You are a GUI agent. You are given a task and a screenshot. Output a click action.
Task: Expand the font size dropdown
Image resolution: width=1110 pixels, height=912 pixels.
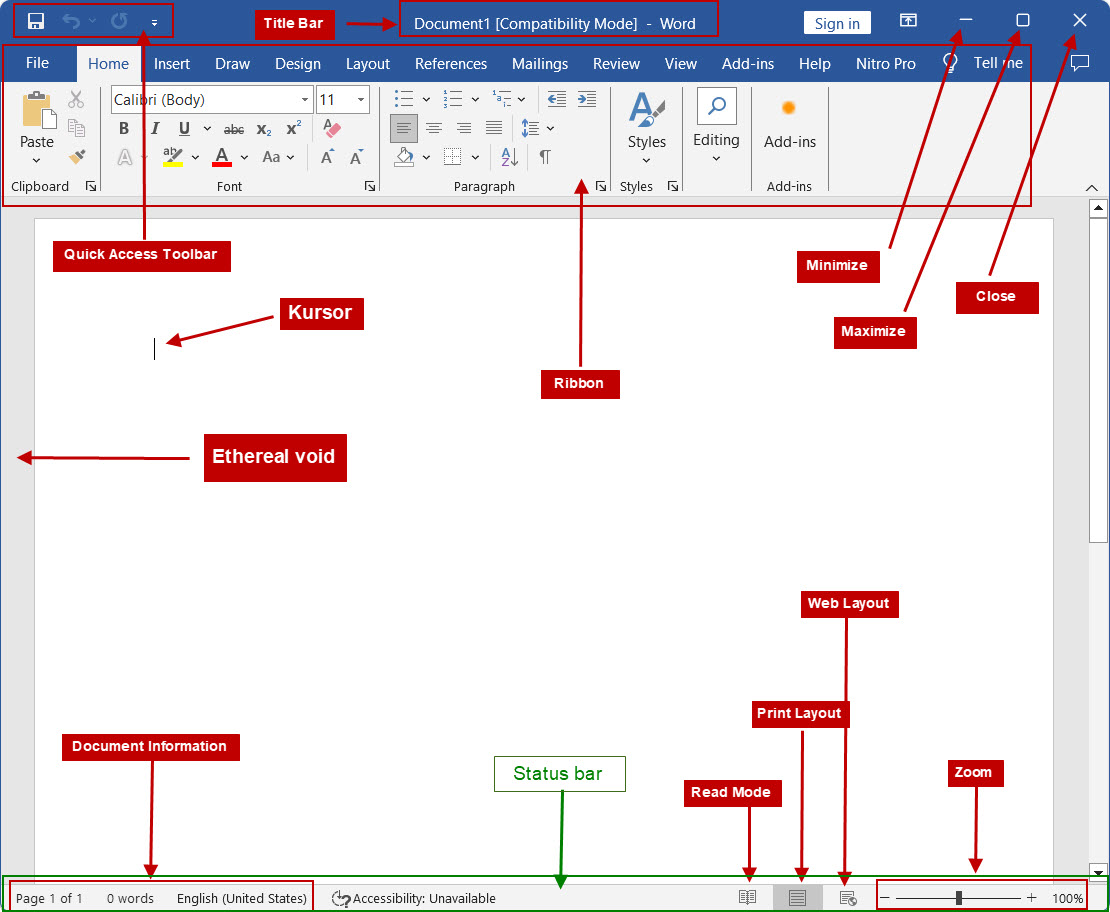[x=360, y=100]
